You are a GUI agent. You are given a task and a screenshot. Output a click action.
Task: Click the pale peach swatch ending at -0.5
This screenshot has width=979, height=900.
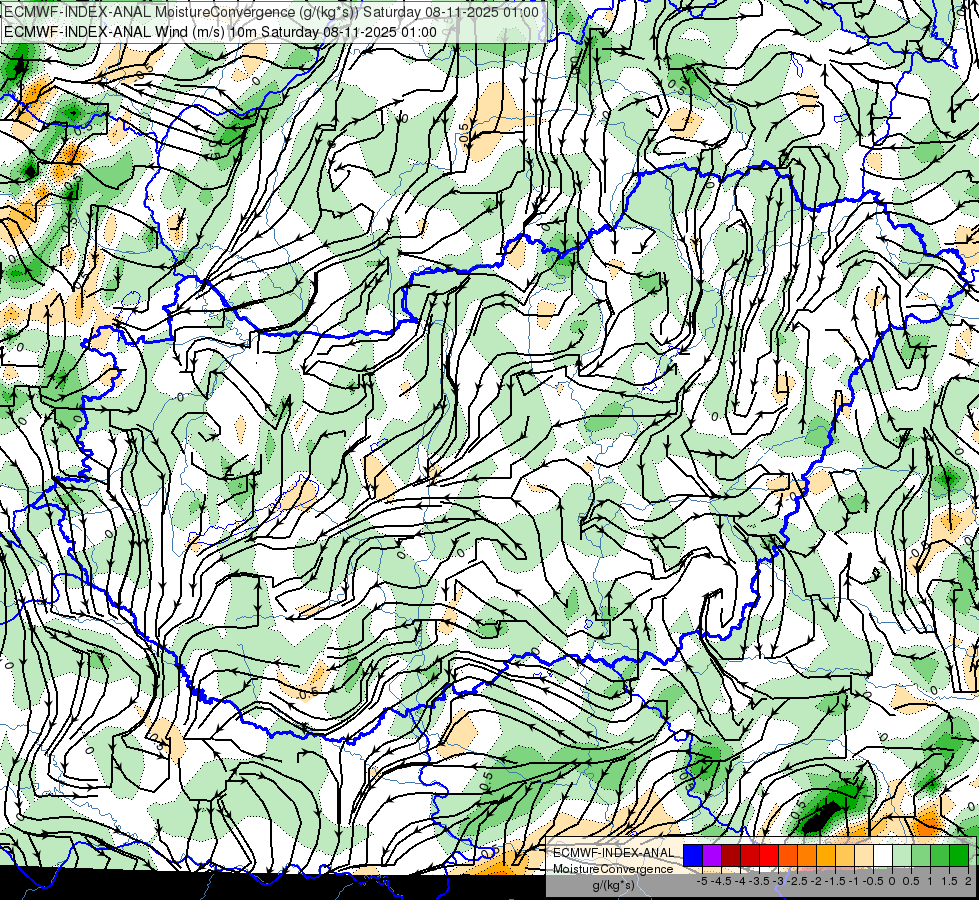pos(864,856)
